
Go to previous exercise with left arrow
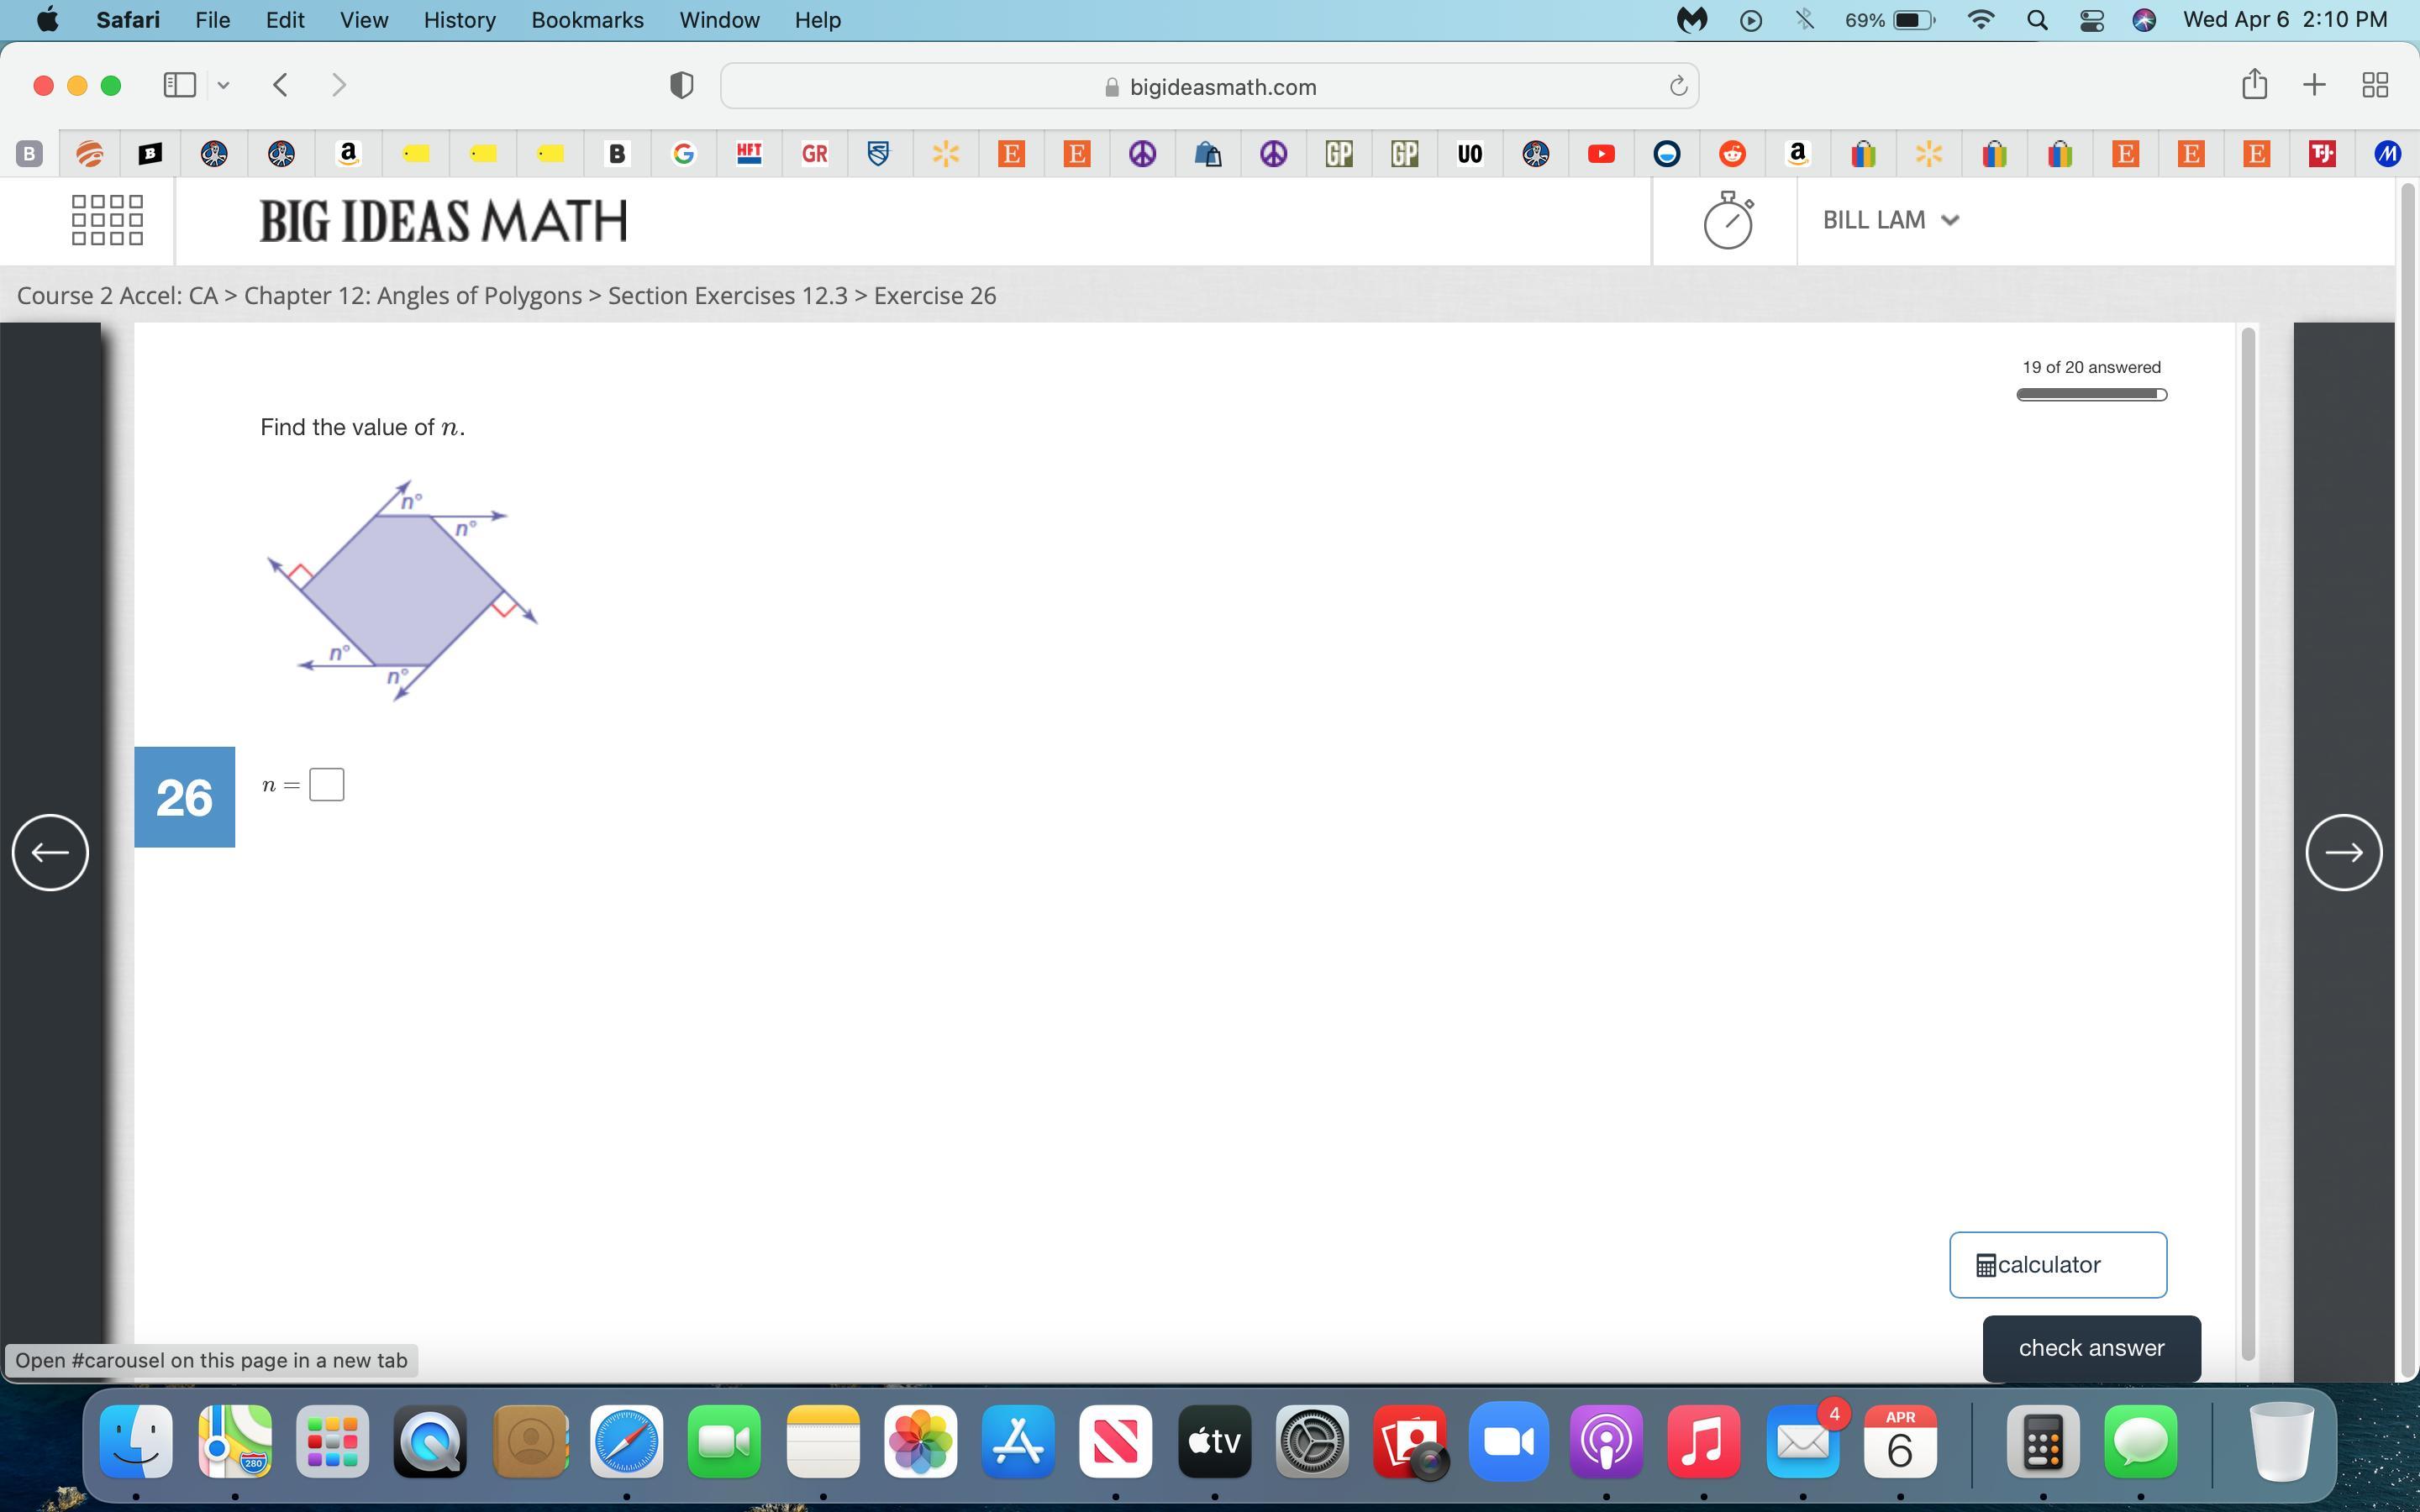click(50, 852)
